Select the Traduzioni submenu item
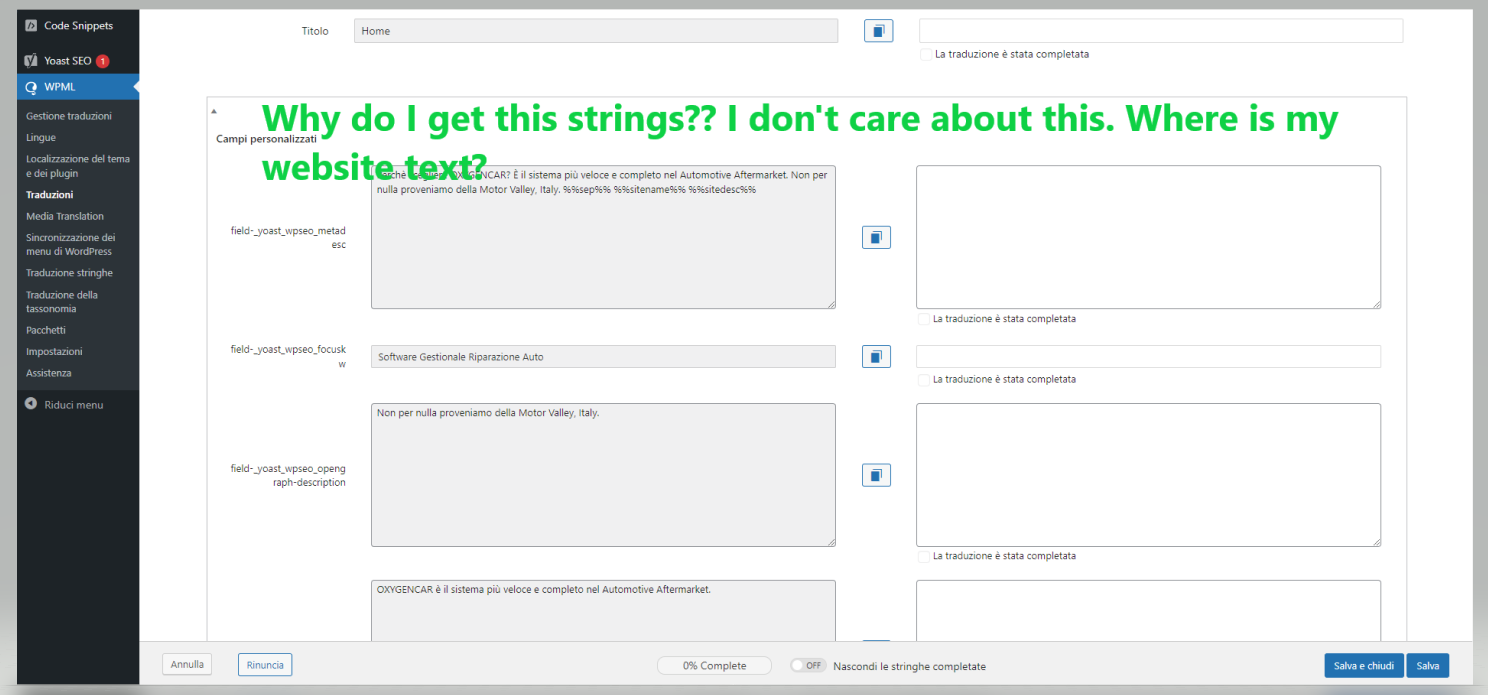 50,195
